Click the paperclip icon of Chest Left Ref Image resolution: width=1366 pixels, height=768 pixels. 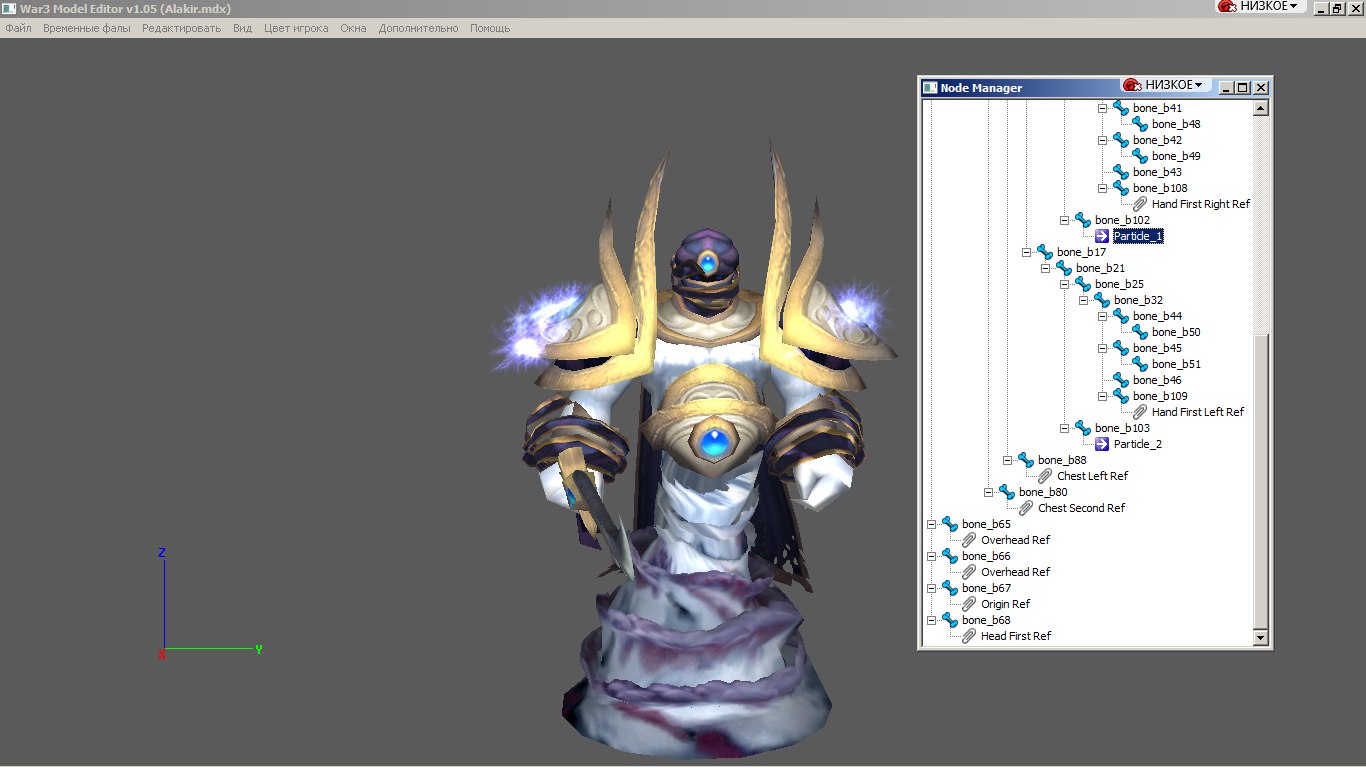pyautogui.click(x=1045, y=476)
